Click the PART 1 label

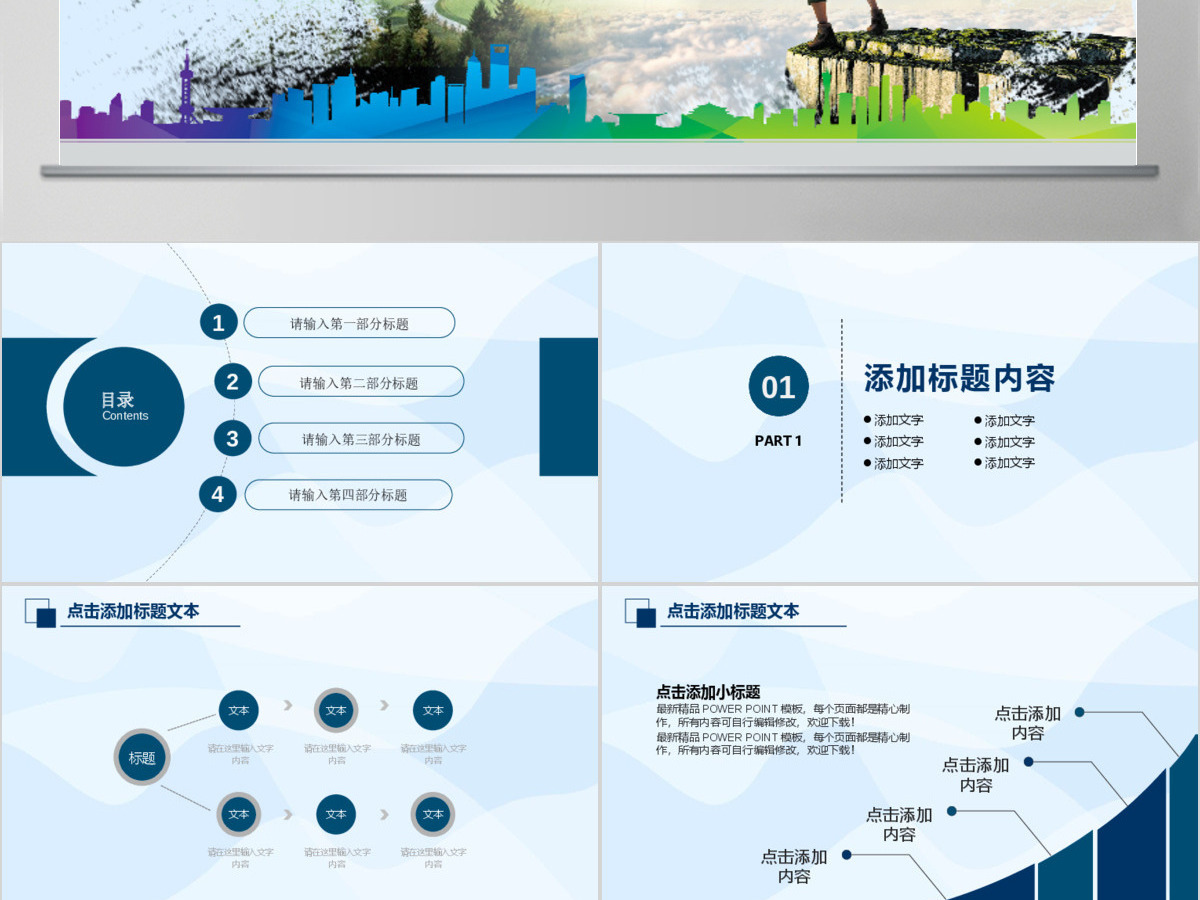[x=778, y=441]
